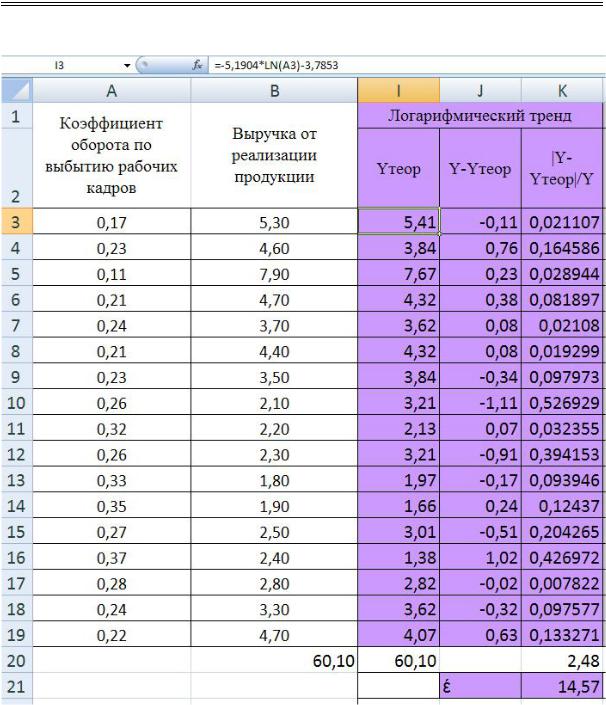Select row 3 header
606x705 pixels.
coord(17,222)
